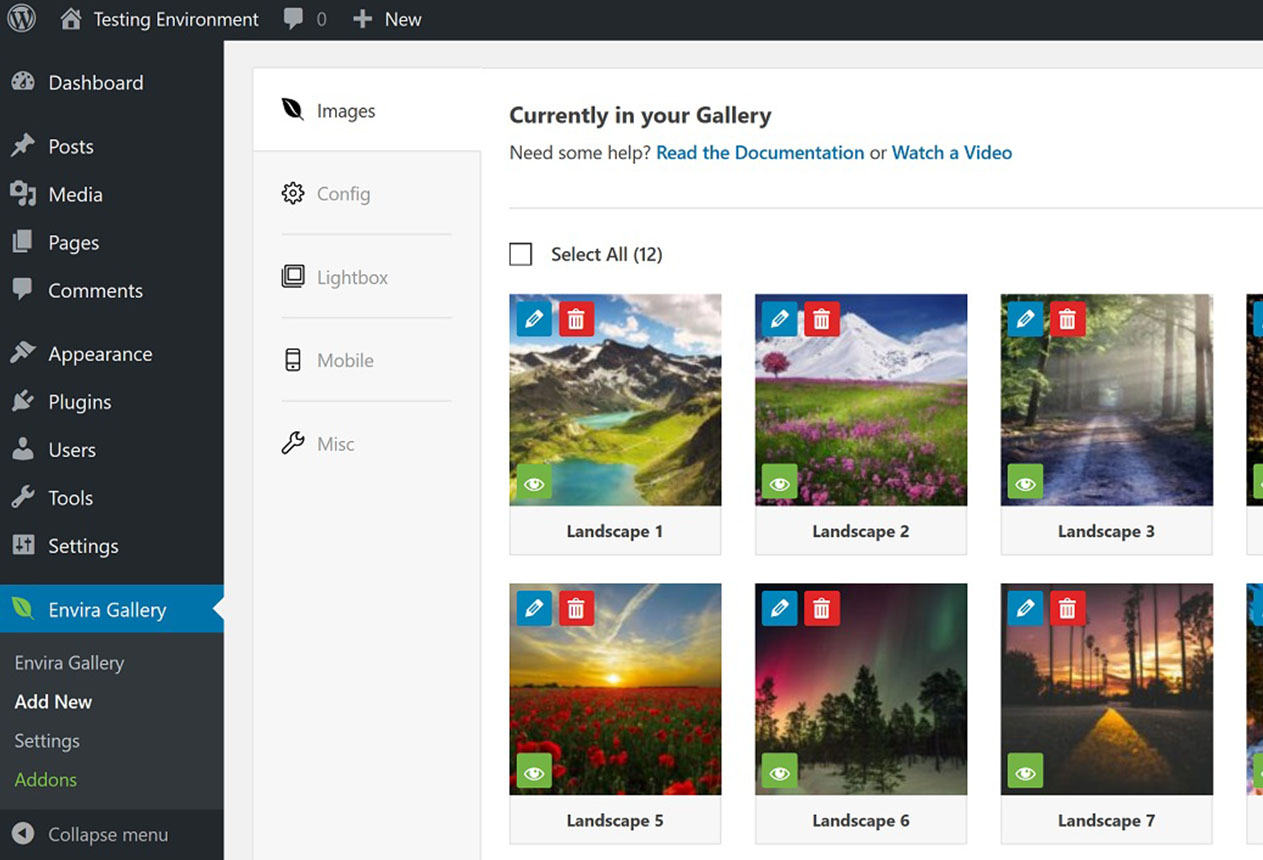This screenshot has width=1263, height=860.
Task: Check the Select All (12) checkbox
Action: (x=521, y=254)
